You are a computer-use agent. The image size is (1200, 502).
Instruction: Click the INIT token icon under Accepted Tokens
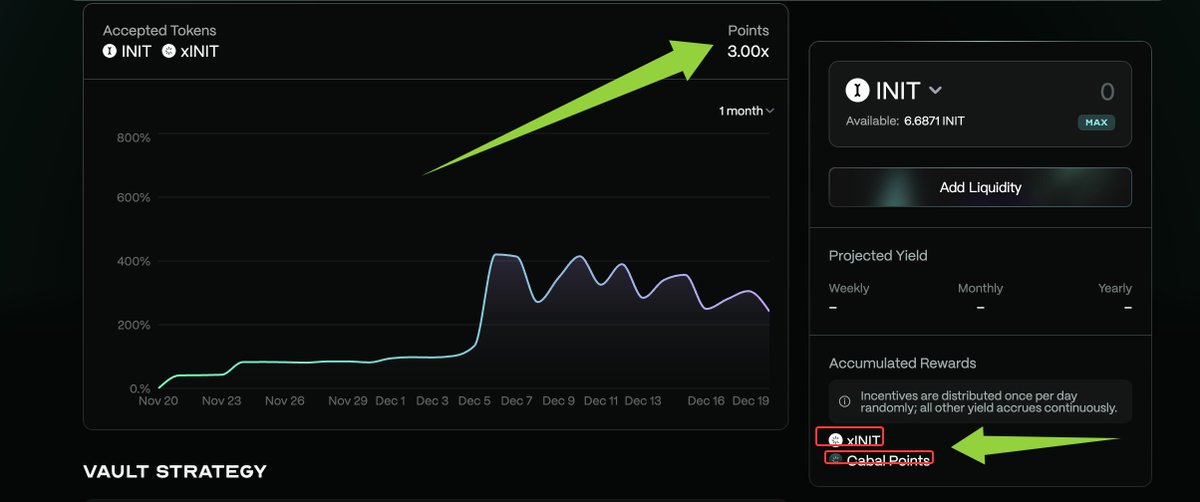pos(110,51)
